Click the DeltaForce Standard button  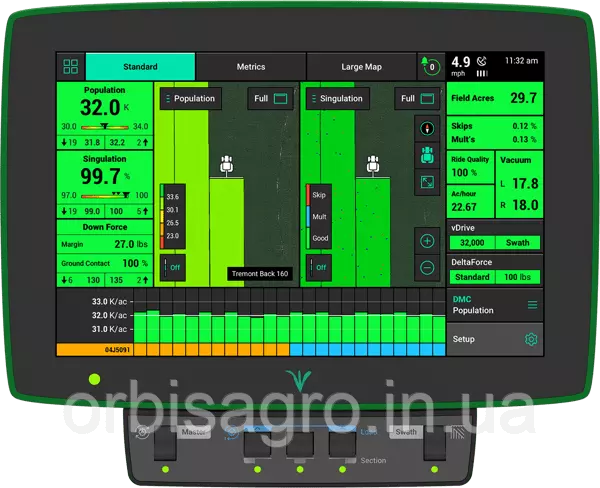point(471,277)
